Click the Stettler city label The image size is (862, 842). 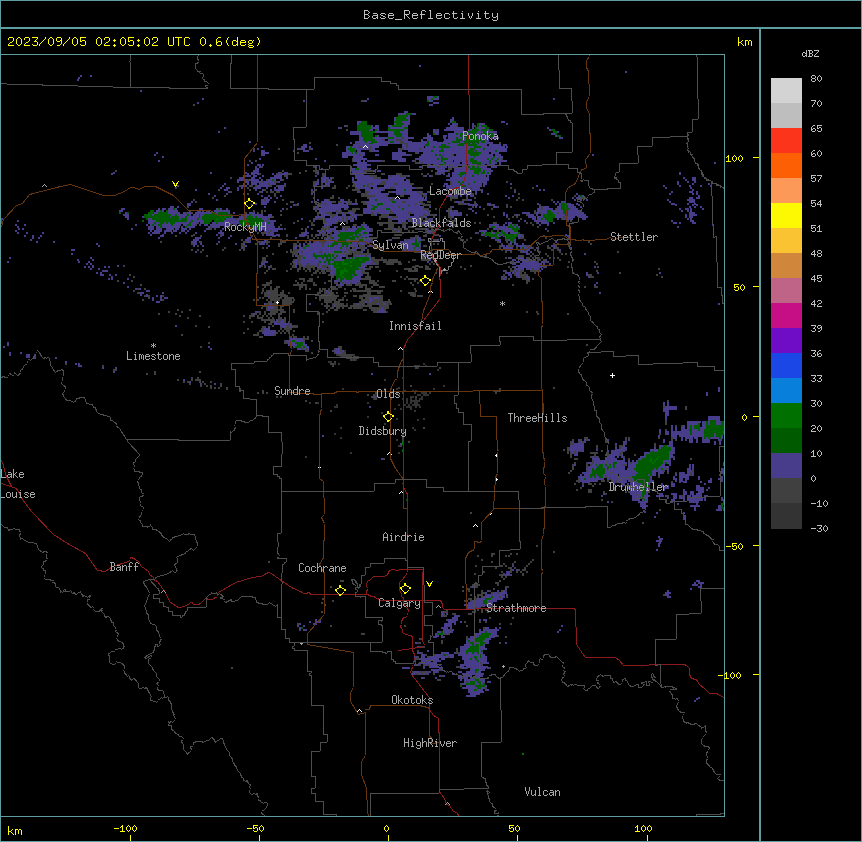633,237
